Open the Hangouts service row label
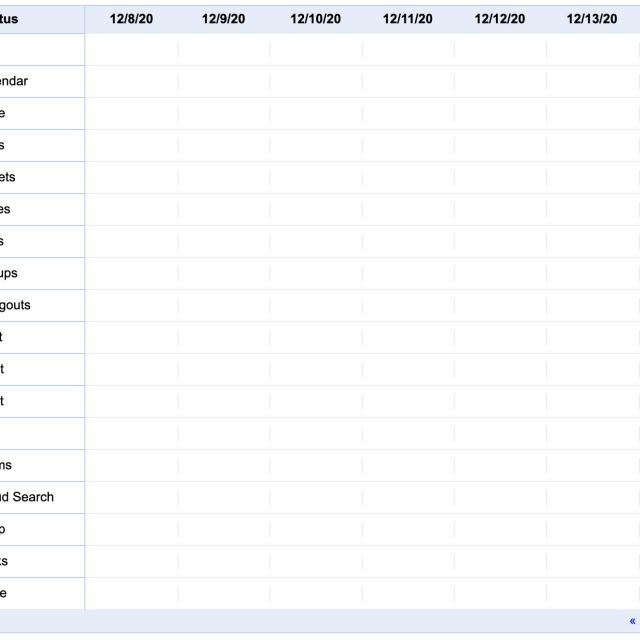Screen dimensions: 640x640 (x=15, y=305)
